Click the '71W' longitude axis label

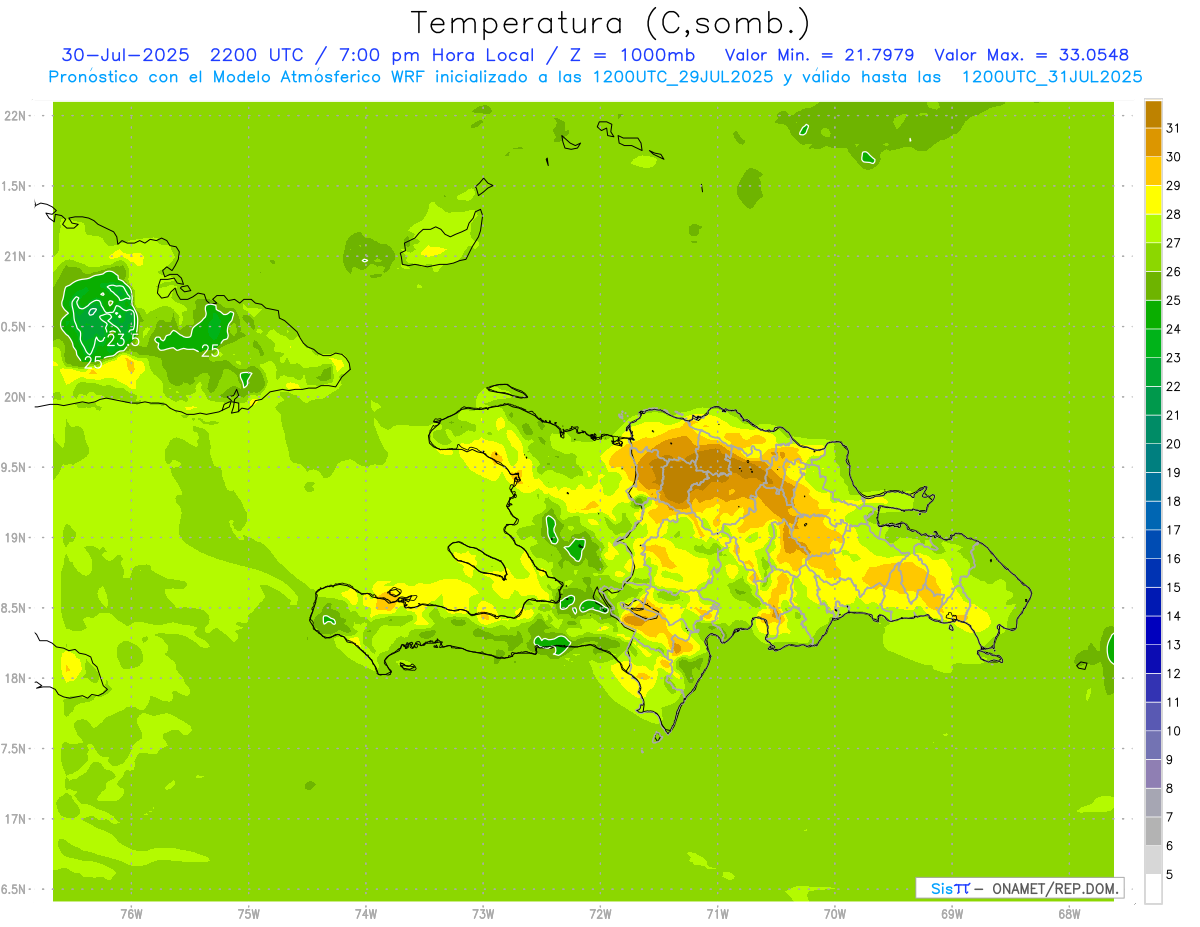pos(718,914)
